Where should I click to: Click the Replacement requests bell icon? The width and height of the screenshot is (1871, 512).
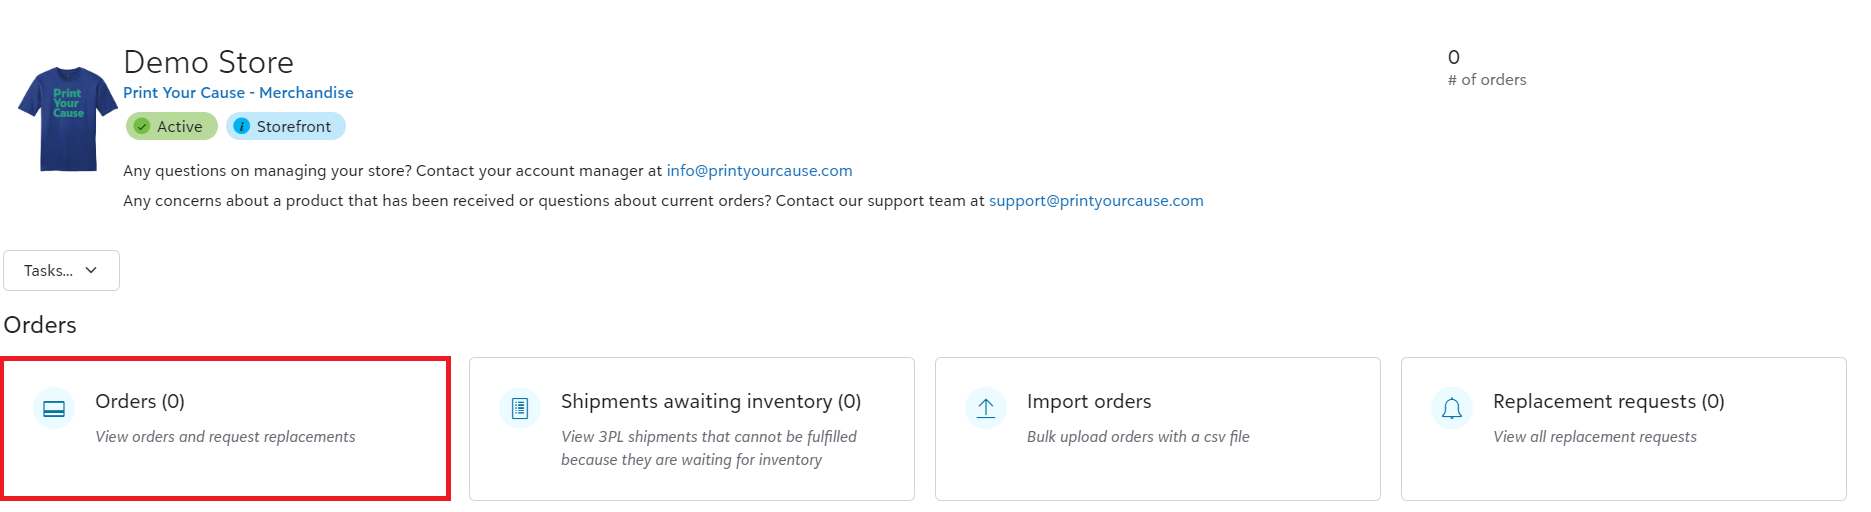pyautogui.click(x=1452, y=408)
